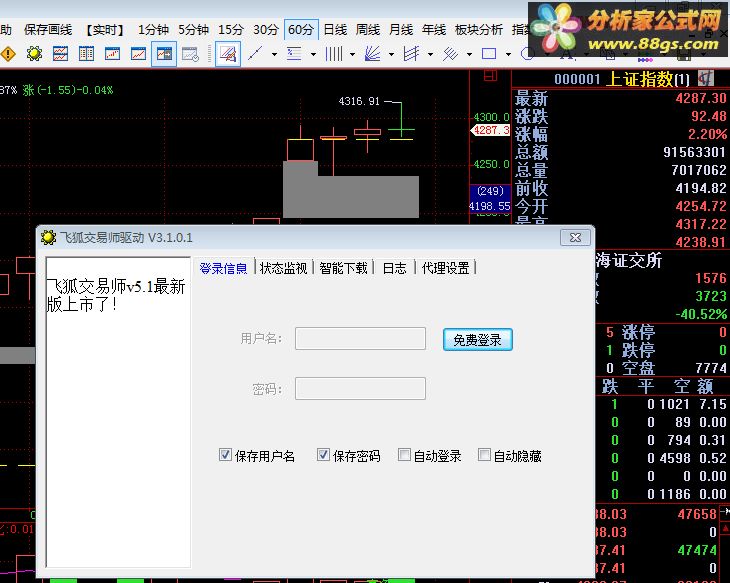The width and height of the screenshot is (730, 583).
Task: Click the 空盘 value 7774
Action: coord(711,368)
